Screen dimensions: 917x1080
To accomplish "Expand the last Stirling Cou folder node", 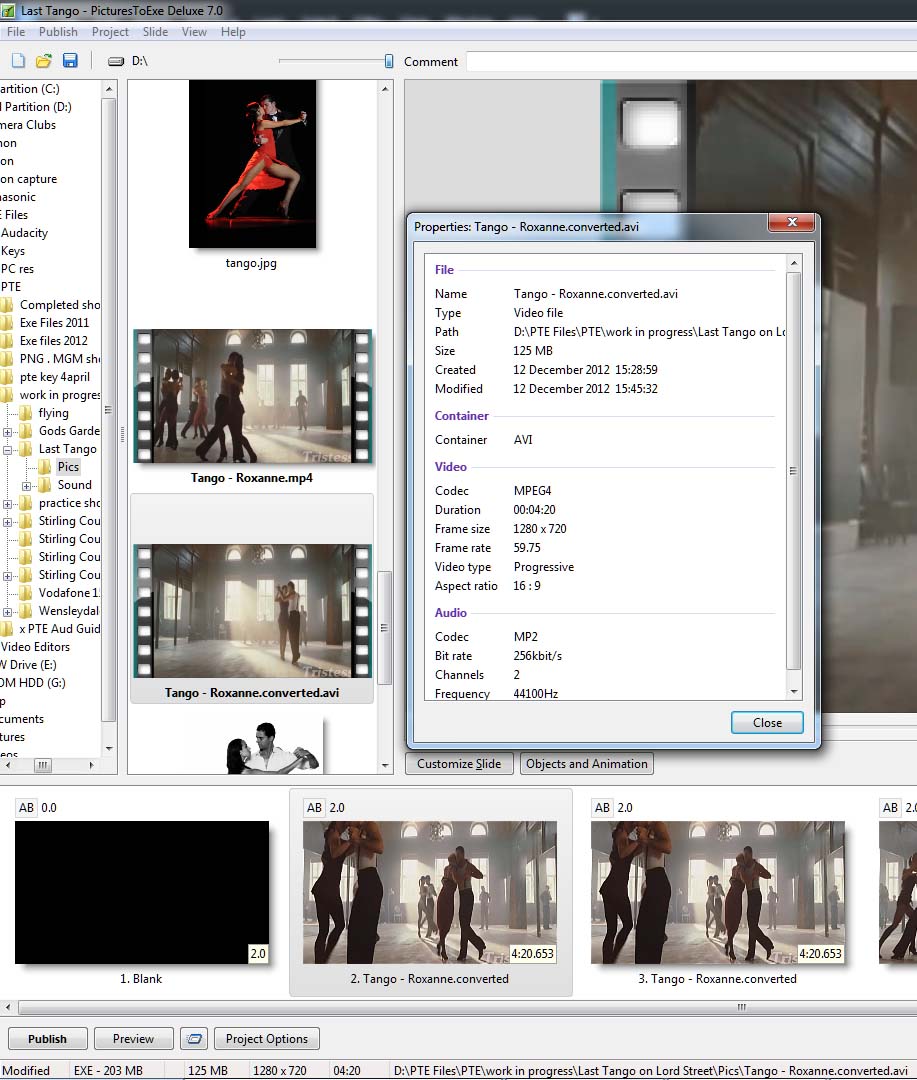I will [x=8, y=576].
